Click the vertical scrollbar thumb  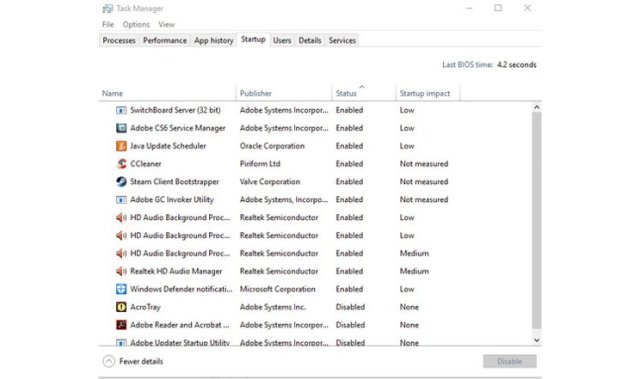coord(537,220)
